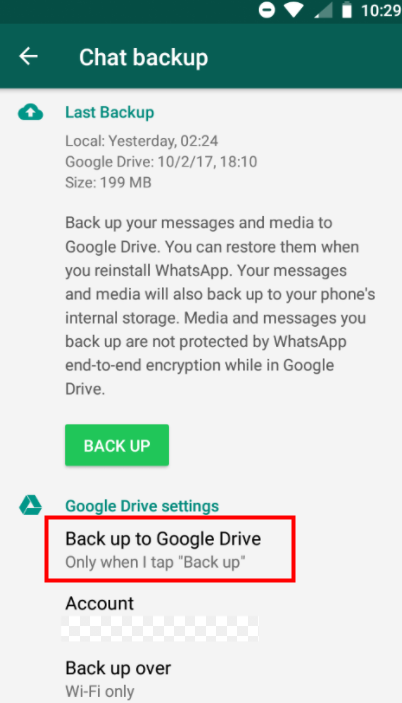Tap the Chat backup title
This screenshot has width=402, height=703.
tap(143, 57)
